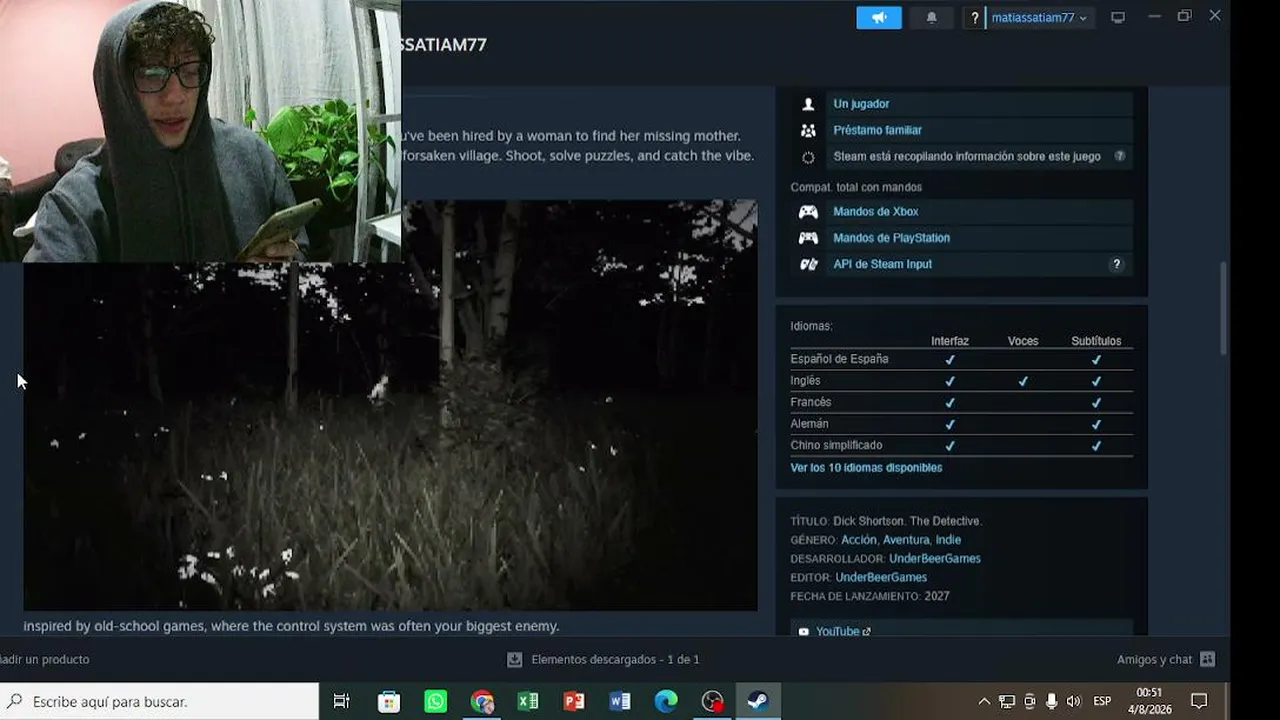Open Task View on the taskbar
Viewport: 1280px width, 720px height.
click(341, 701)
